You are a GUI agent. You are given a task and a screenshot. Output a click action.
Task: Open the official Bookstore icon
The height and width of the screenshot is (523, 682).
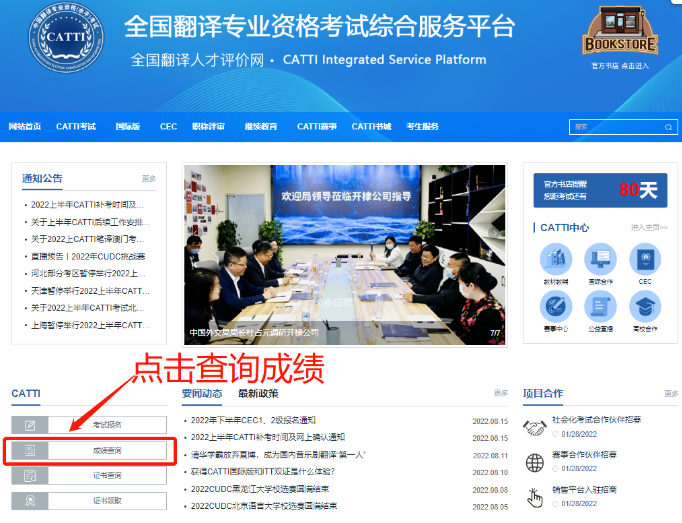pyautogui.click(x=620, y=30)
